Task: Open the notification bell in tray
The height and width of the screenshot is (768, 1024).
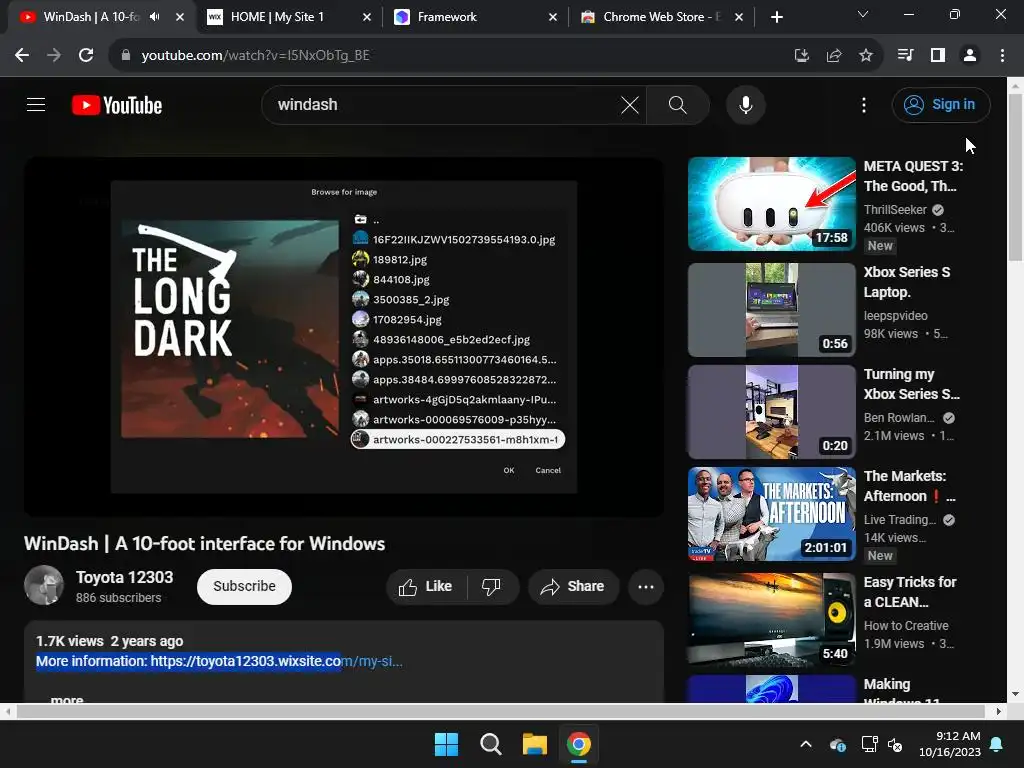Action: pos(997,744)
